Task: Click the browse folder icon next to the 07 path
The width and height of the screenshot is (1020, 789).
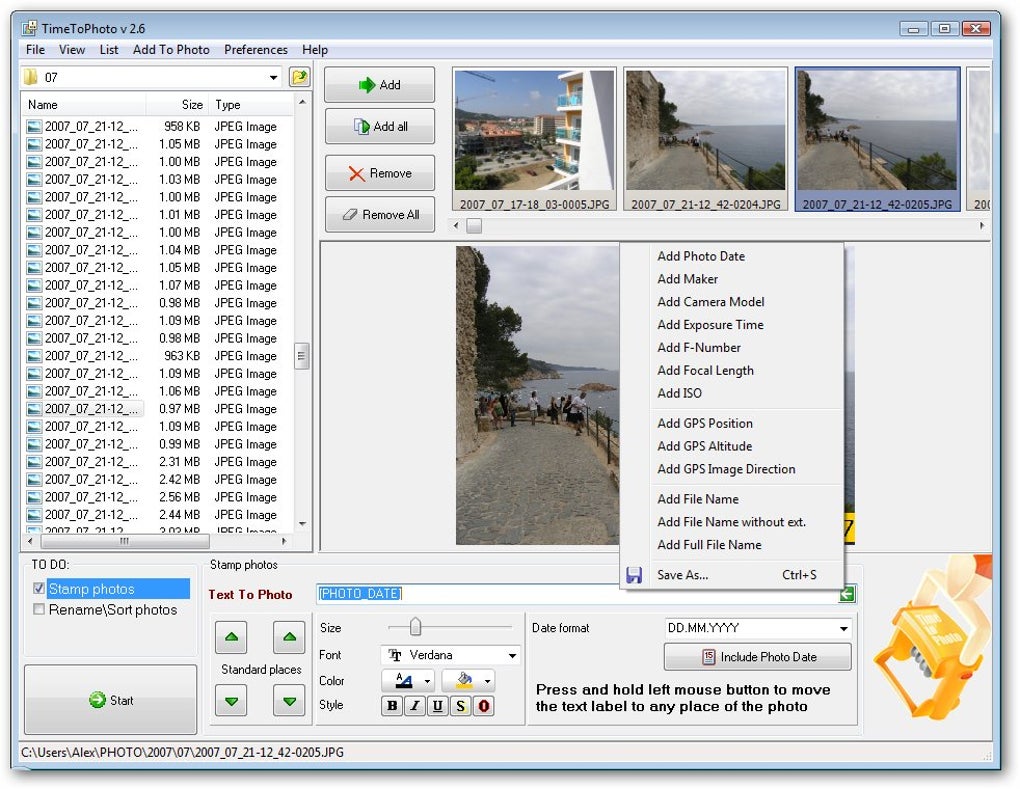Action: point(299,77)
